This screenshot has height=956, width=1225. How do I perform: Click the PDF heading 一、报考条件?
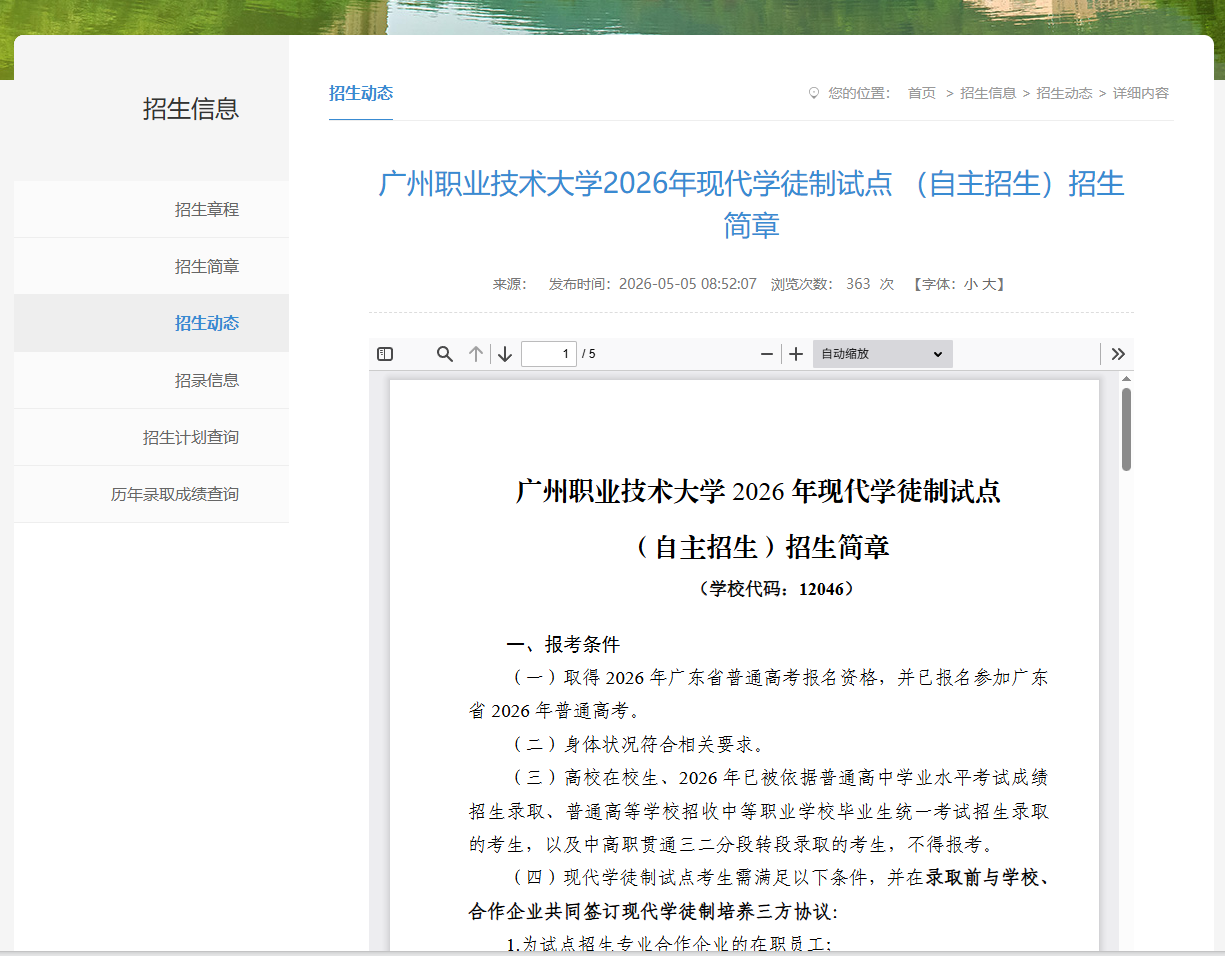pos(563,644)
